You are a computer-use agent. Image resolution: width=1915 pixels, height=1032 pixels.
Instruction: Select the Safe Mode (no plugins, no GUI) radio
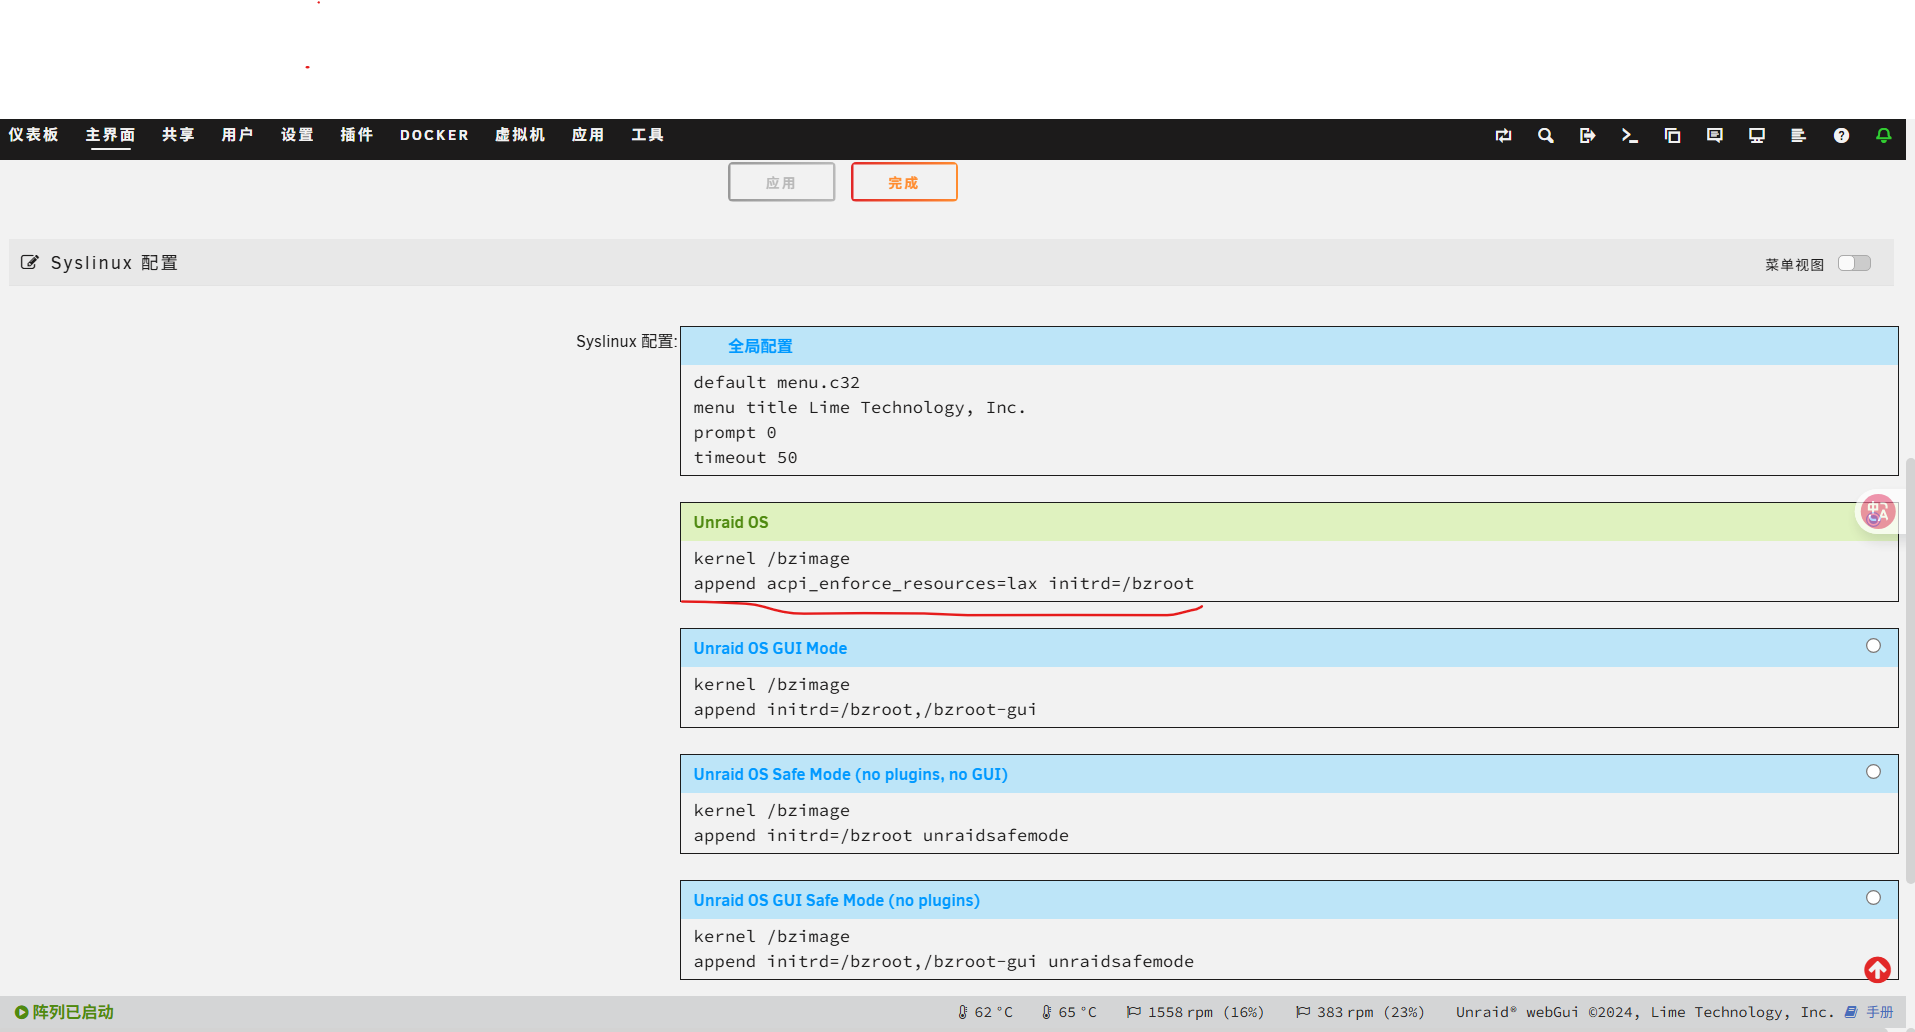coord(1873,772)
